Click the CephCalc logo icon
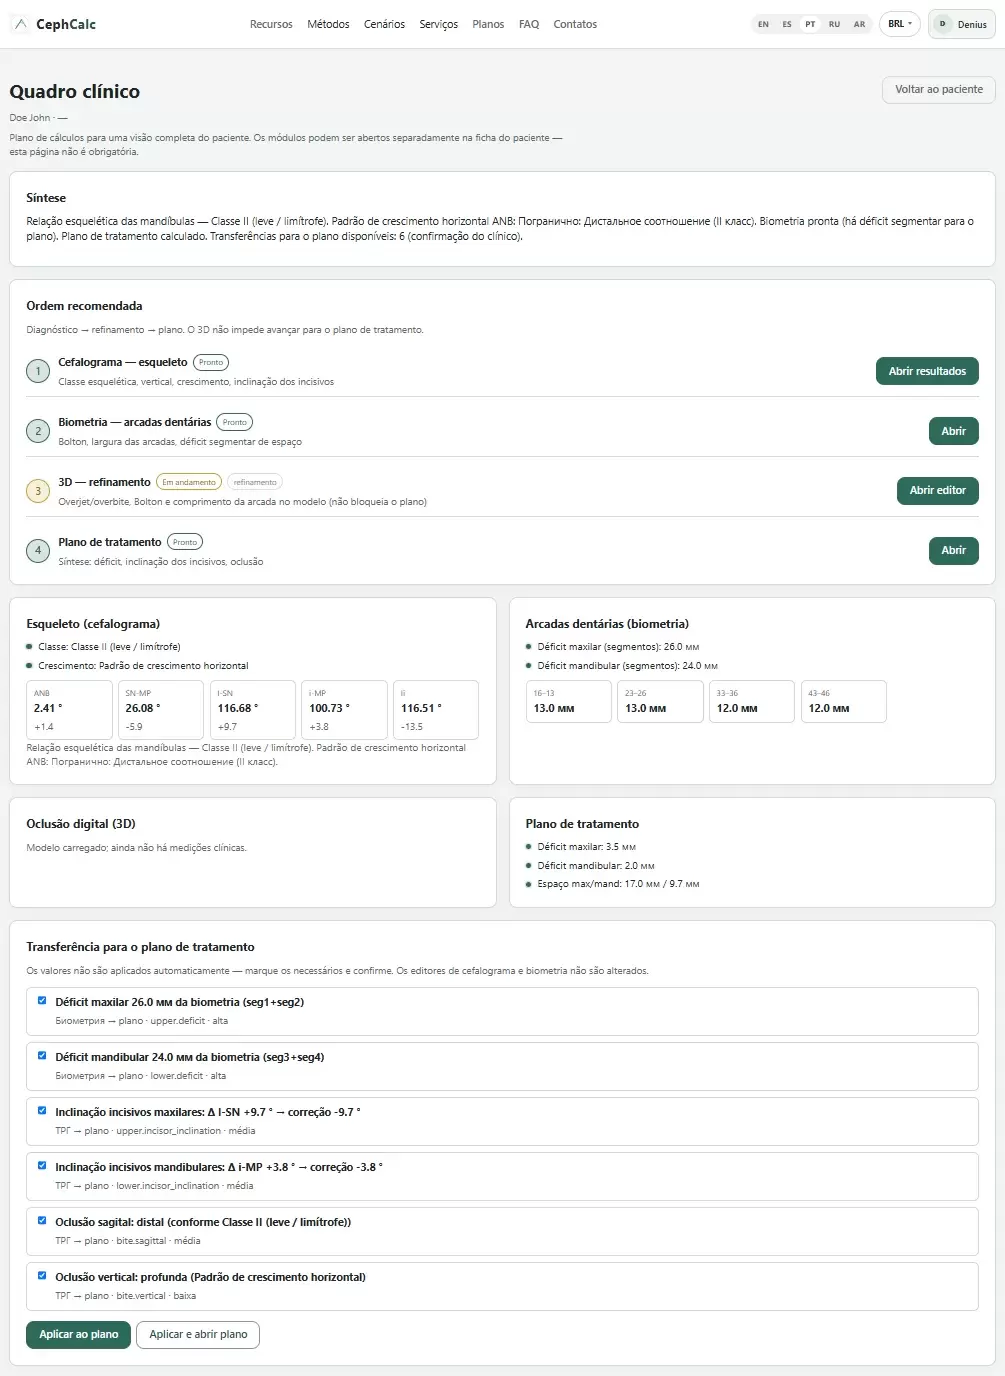This screenshot has height=1376, width=1005. point(21,24)
